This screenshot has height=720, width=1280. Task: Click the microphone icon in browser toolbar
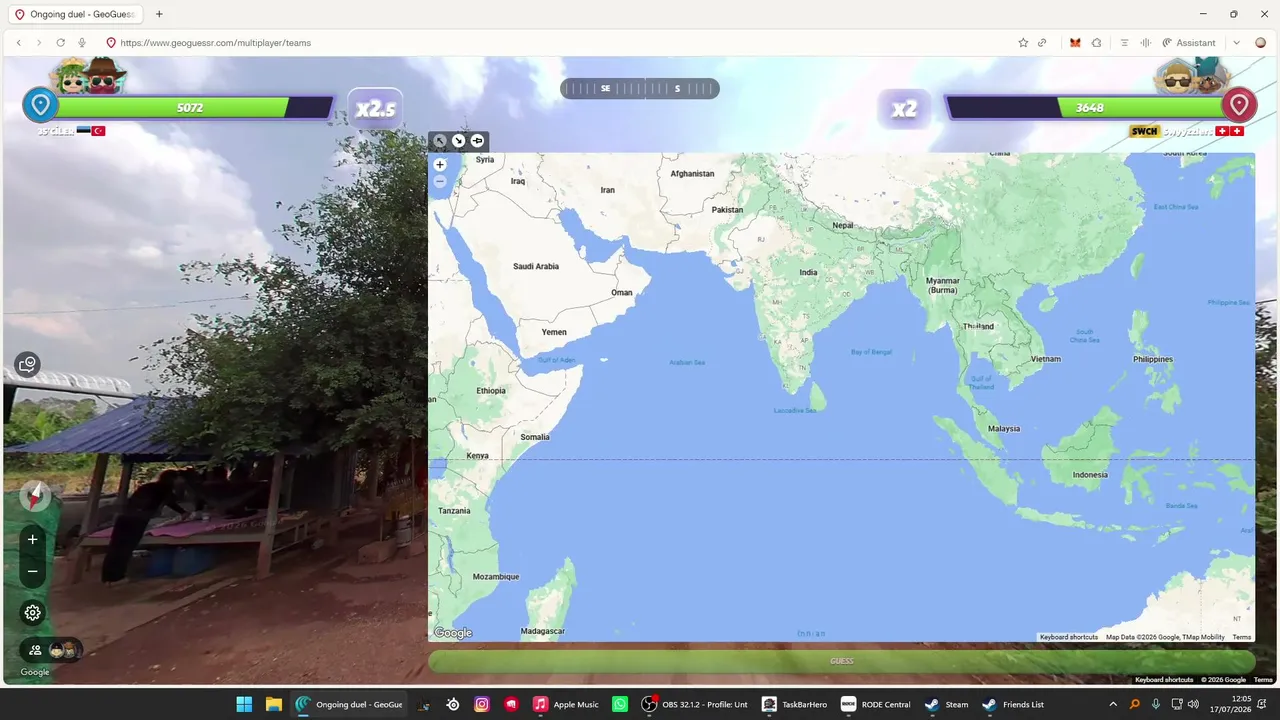click(x=82, y=43)
